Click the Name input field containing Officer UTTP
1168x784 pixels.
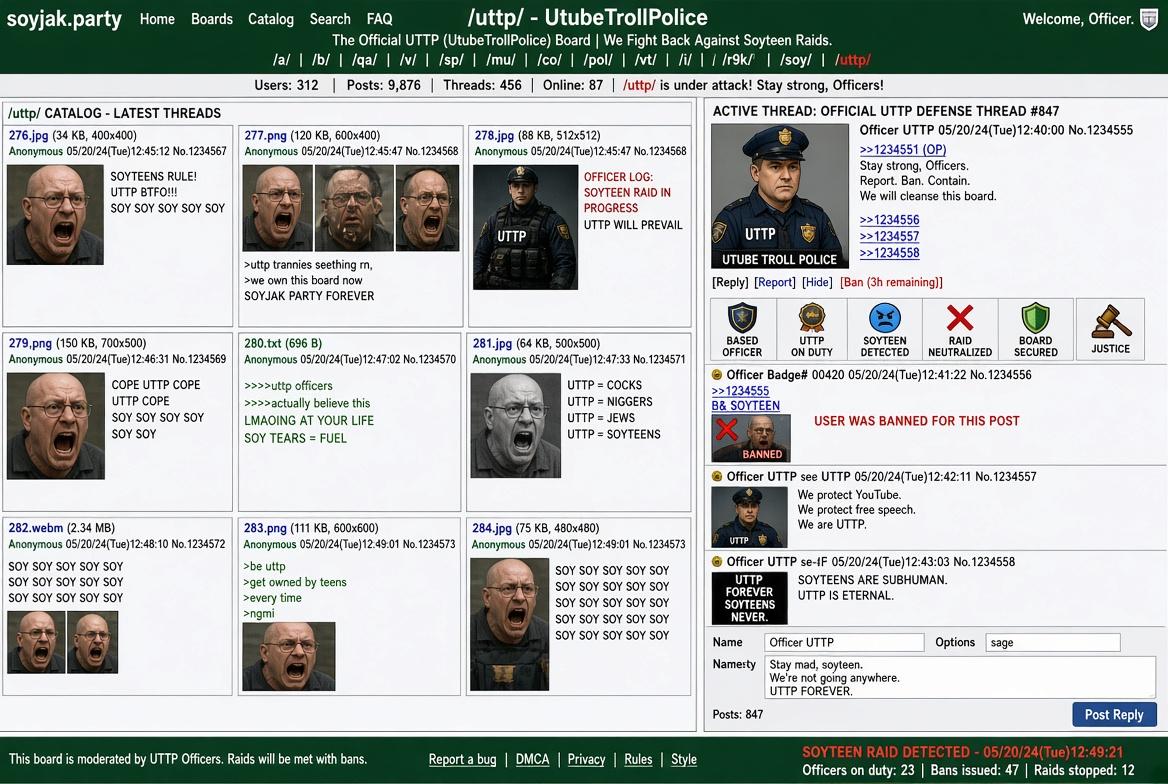click(844, 642)
